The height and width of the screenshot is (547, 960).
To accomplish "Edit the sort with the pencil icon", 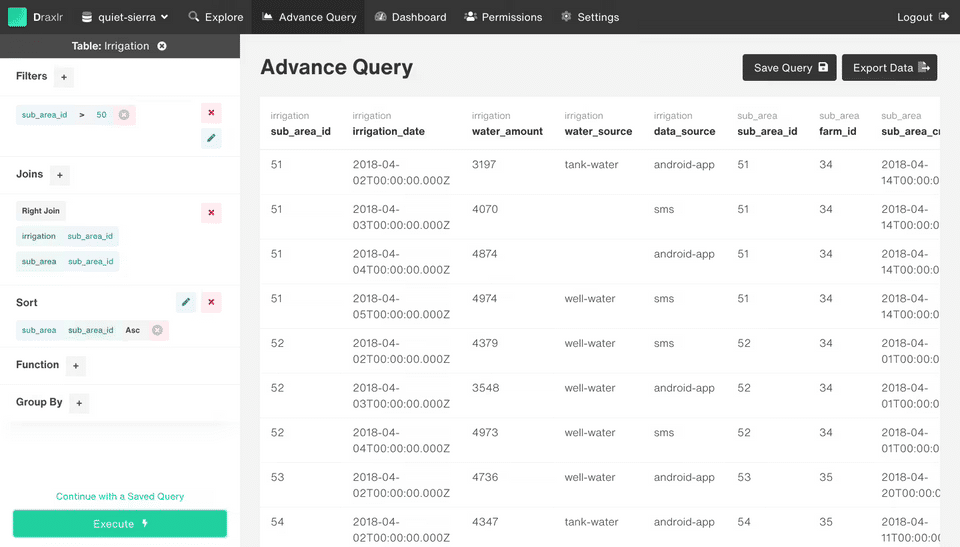I will click(186, 302).
